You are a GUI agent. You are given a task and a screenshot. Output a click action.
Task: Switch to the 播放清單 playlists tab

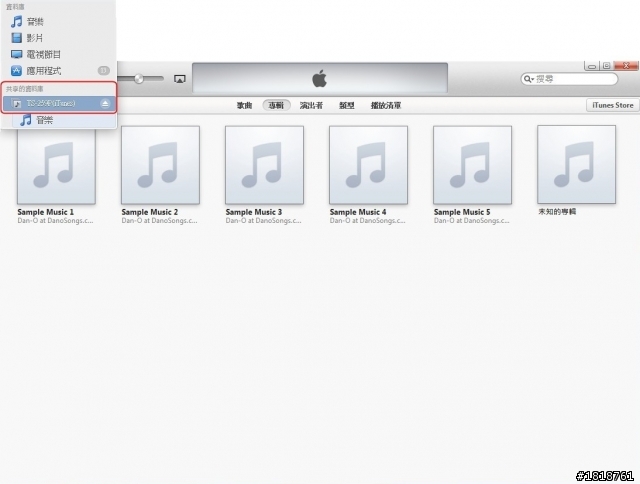tap(386, 105)
